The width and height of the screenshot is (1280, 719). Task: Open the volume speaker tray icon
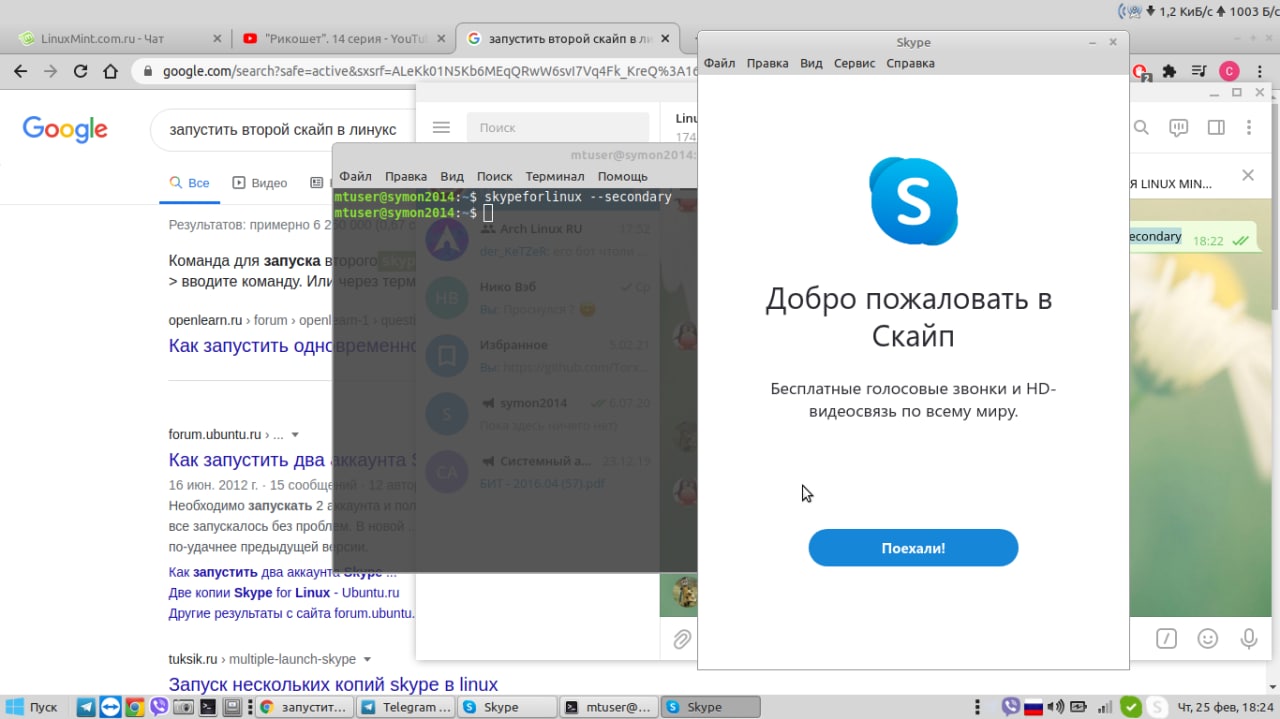click(x=1055, y=707)
